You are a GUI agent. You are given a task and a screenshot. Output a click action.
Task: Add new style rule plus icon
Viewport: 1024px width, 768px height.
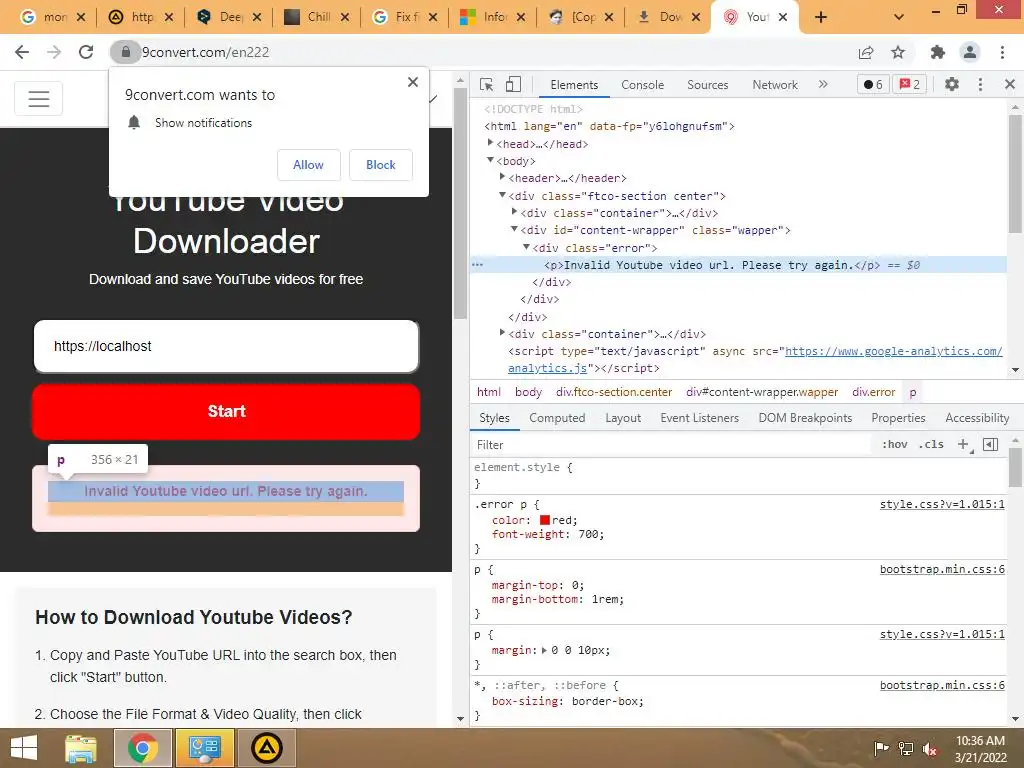[964, 445]
